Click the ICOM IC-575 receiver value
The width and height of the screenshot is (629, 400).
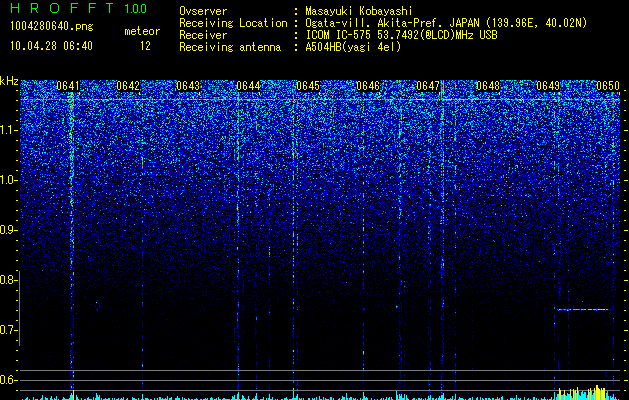click(x=401, y=35)
